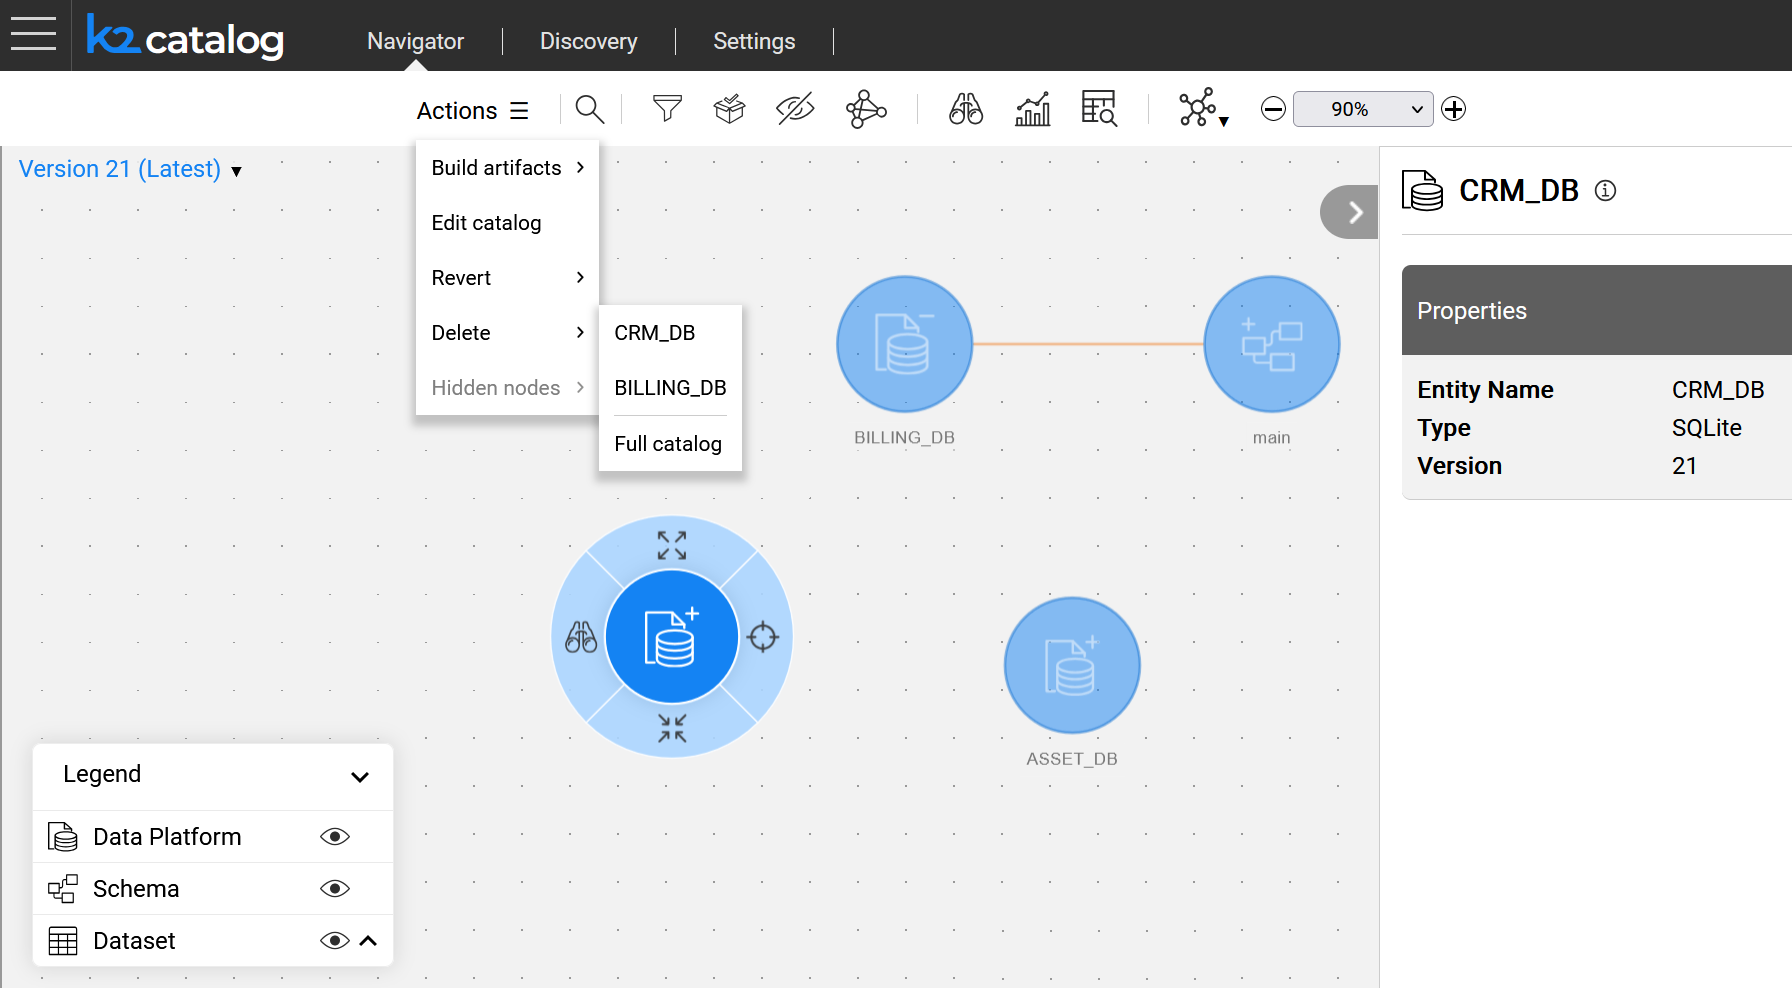Open the filter funnel tool
The width and height of the screenshot is (1792, 988).
(667, 109)
